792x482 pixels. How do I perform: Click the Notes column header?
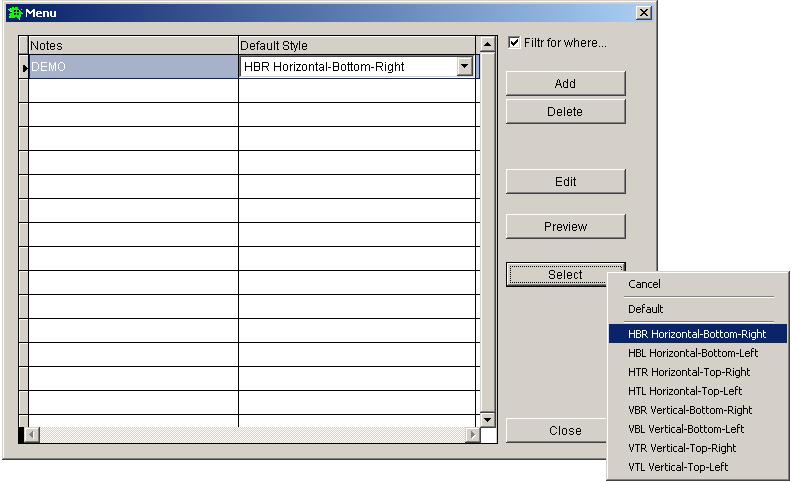point(133,46)
